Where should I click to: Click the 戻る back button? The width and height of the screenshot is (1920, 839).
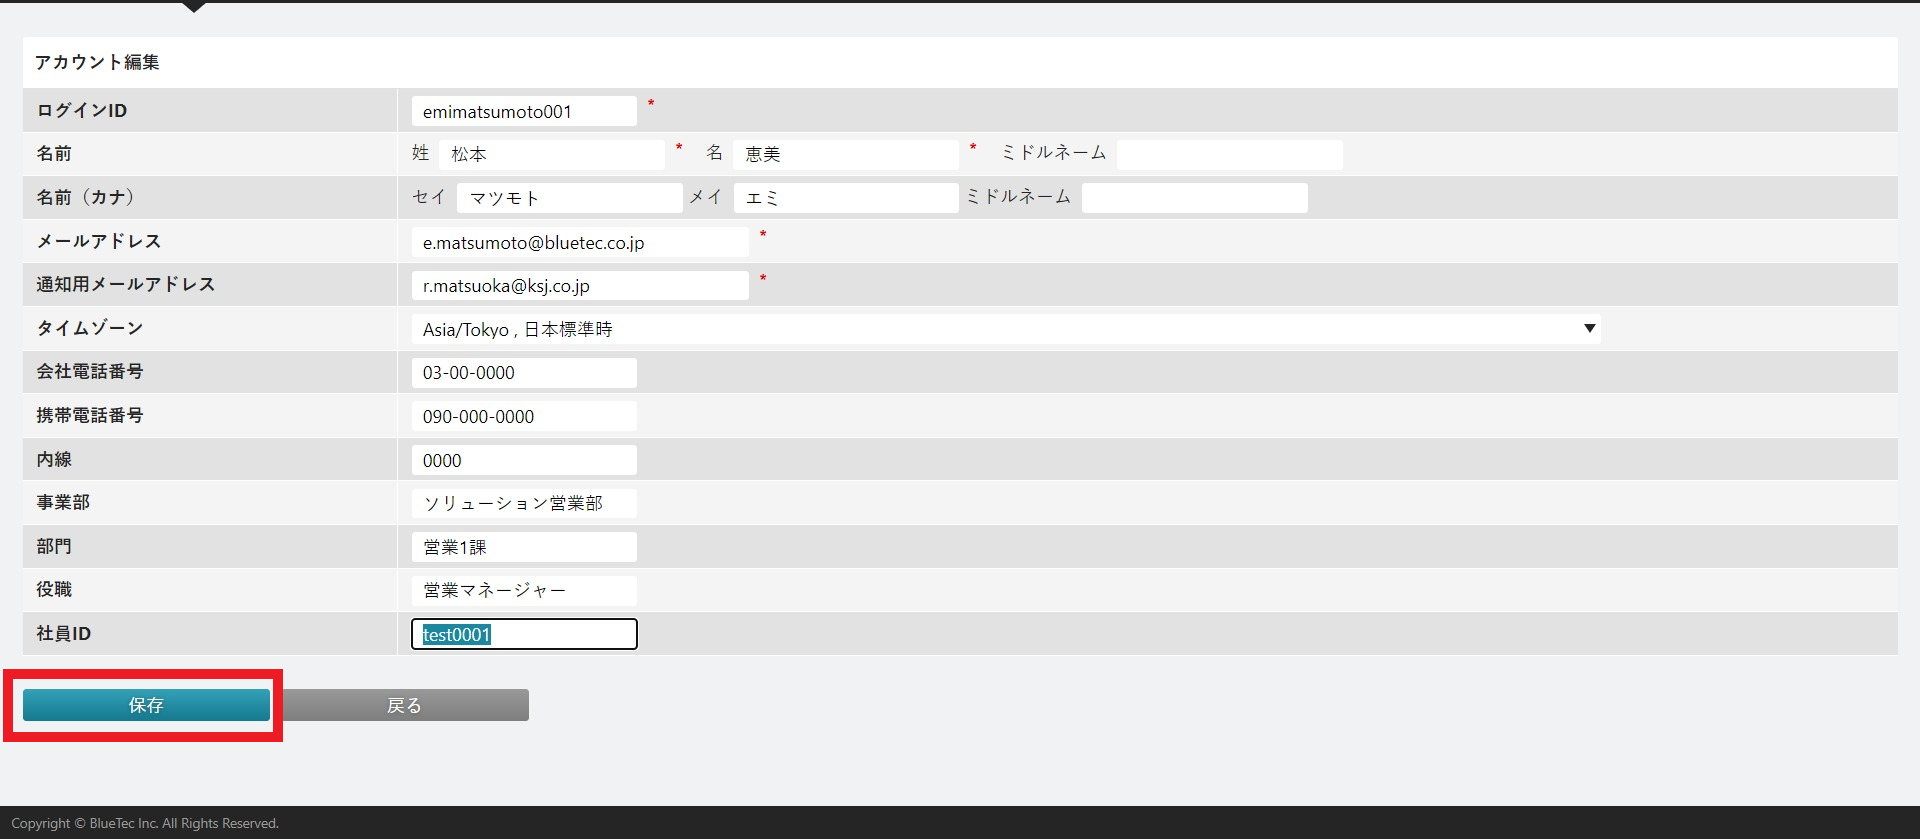pyautogui.click(x=405, y=705)
